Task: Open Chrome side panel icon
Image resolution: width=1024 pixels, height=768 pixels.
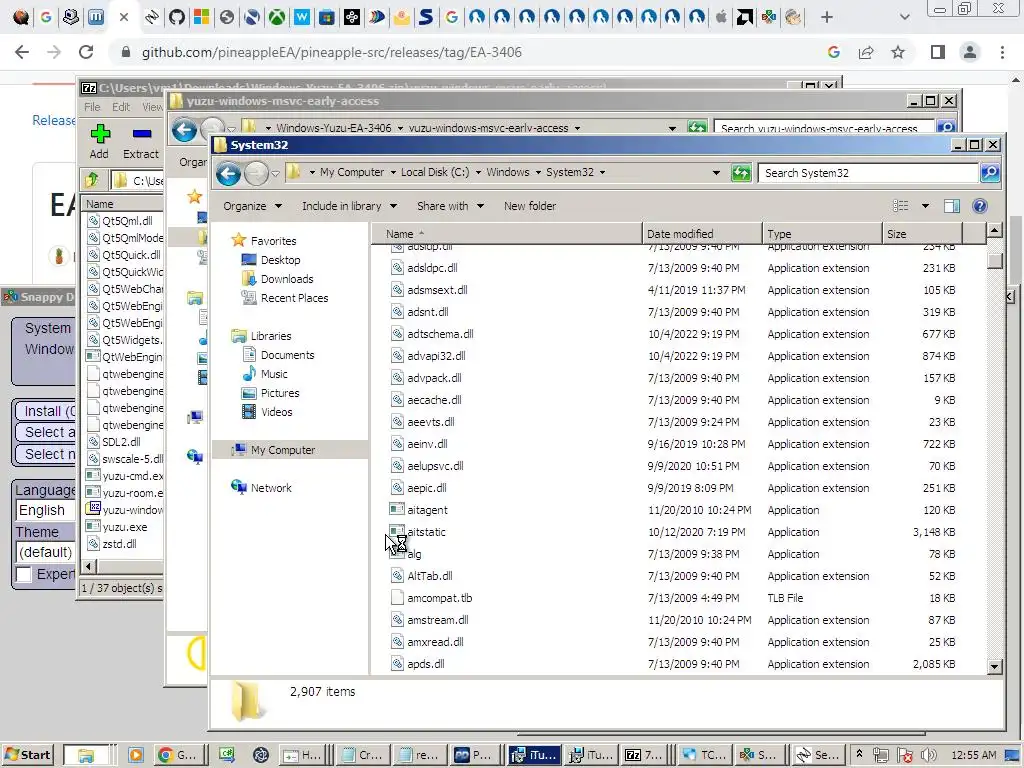Action: [938, 52]
